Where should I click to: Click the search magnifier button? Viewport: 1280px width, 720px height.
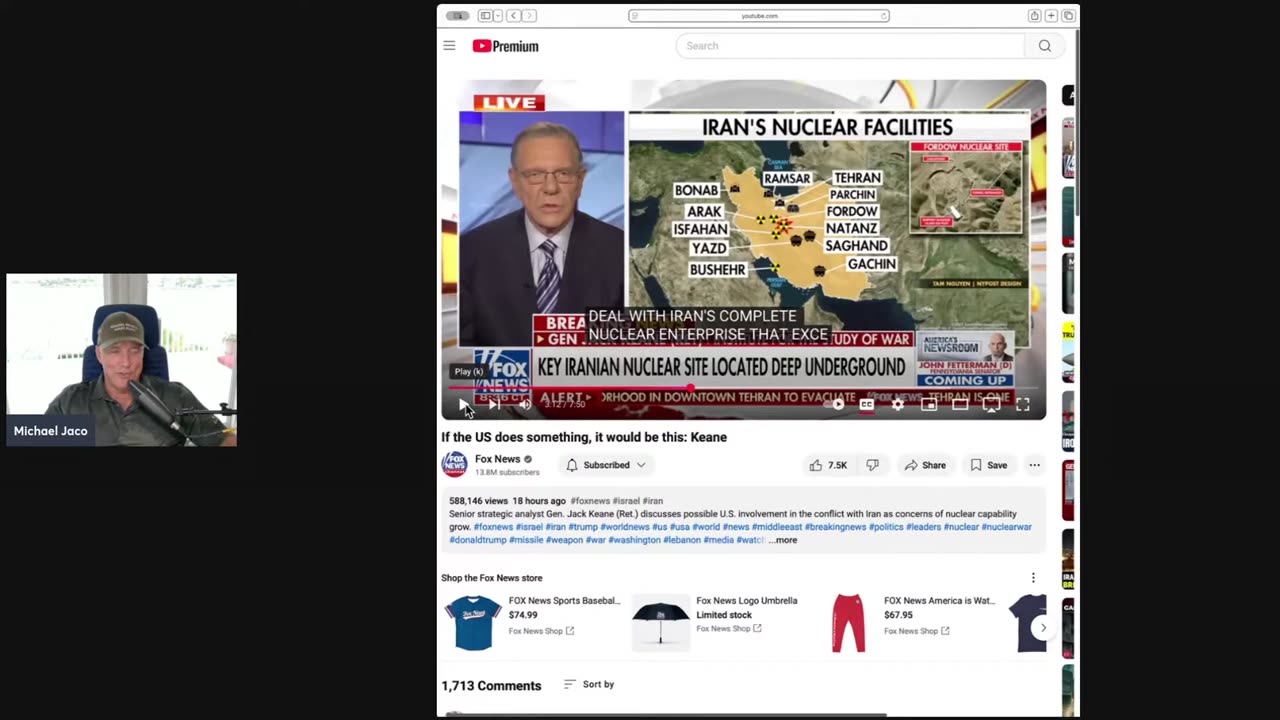[x=1044, y=46]
